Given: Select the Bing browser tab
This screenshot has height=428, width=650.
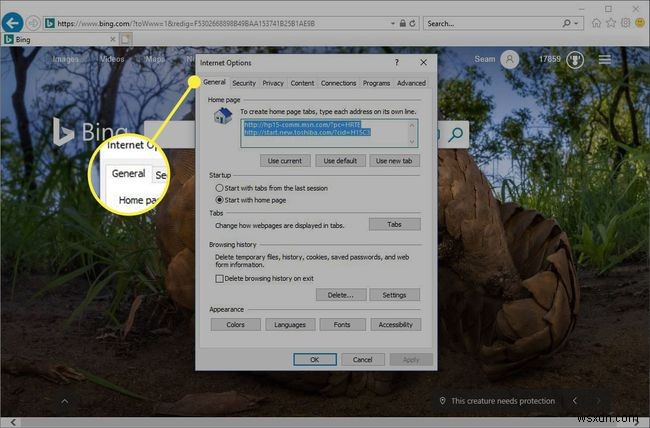Looking at the screenshot, I should tap(60, 39).
